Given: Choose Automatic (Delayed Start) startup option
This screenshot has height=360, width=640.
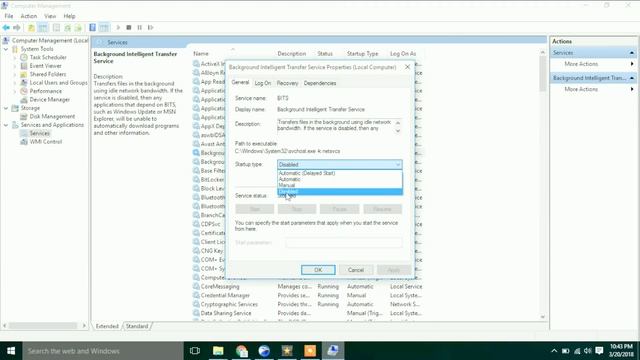Looking at the screenshot, I should tap(340, 173).
